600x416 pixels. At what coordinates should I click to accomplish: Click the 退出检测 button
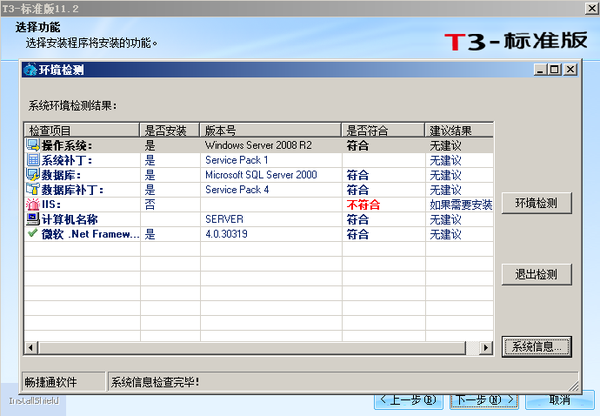click(x=536, y=274)
